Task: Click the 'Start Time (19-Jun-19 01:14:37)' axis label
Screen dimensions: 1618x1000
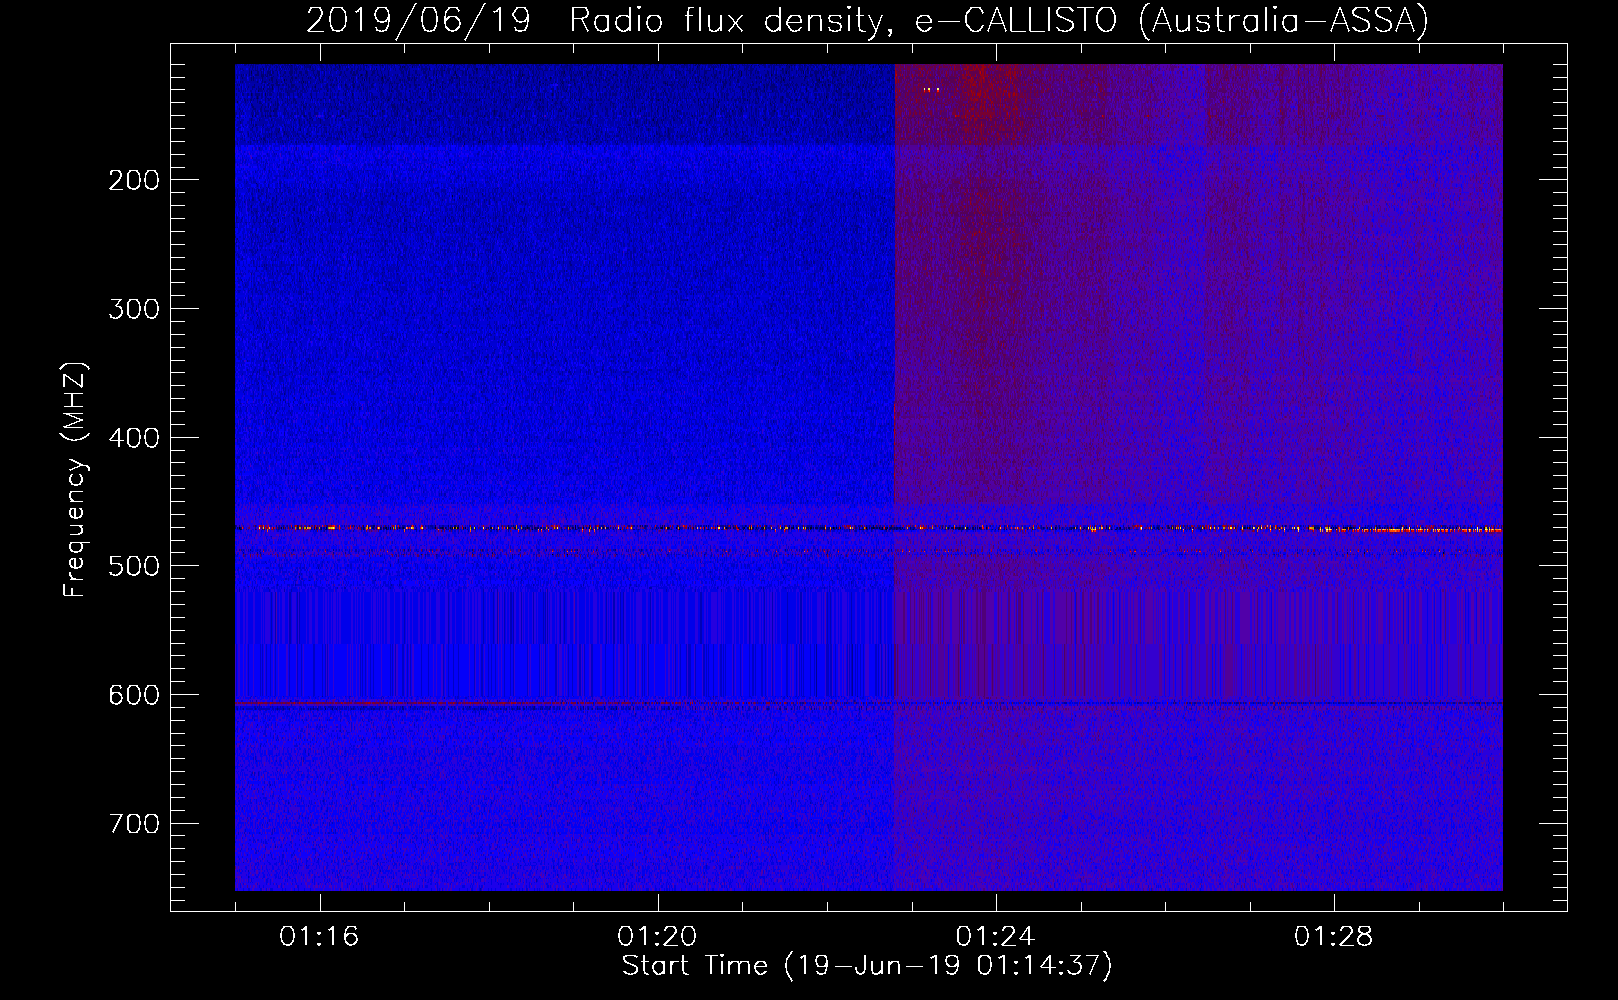Action: 867,966
